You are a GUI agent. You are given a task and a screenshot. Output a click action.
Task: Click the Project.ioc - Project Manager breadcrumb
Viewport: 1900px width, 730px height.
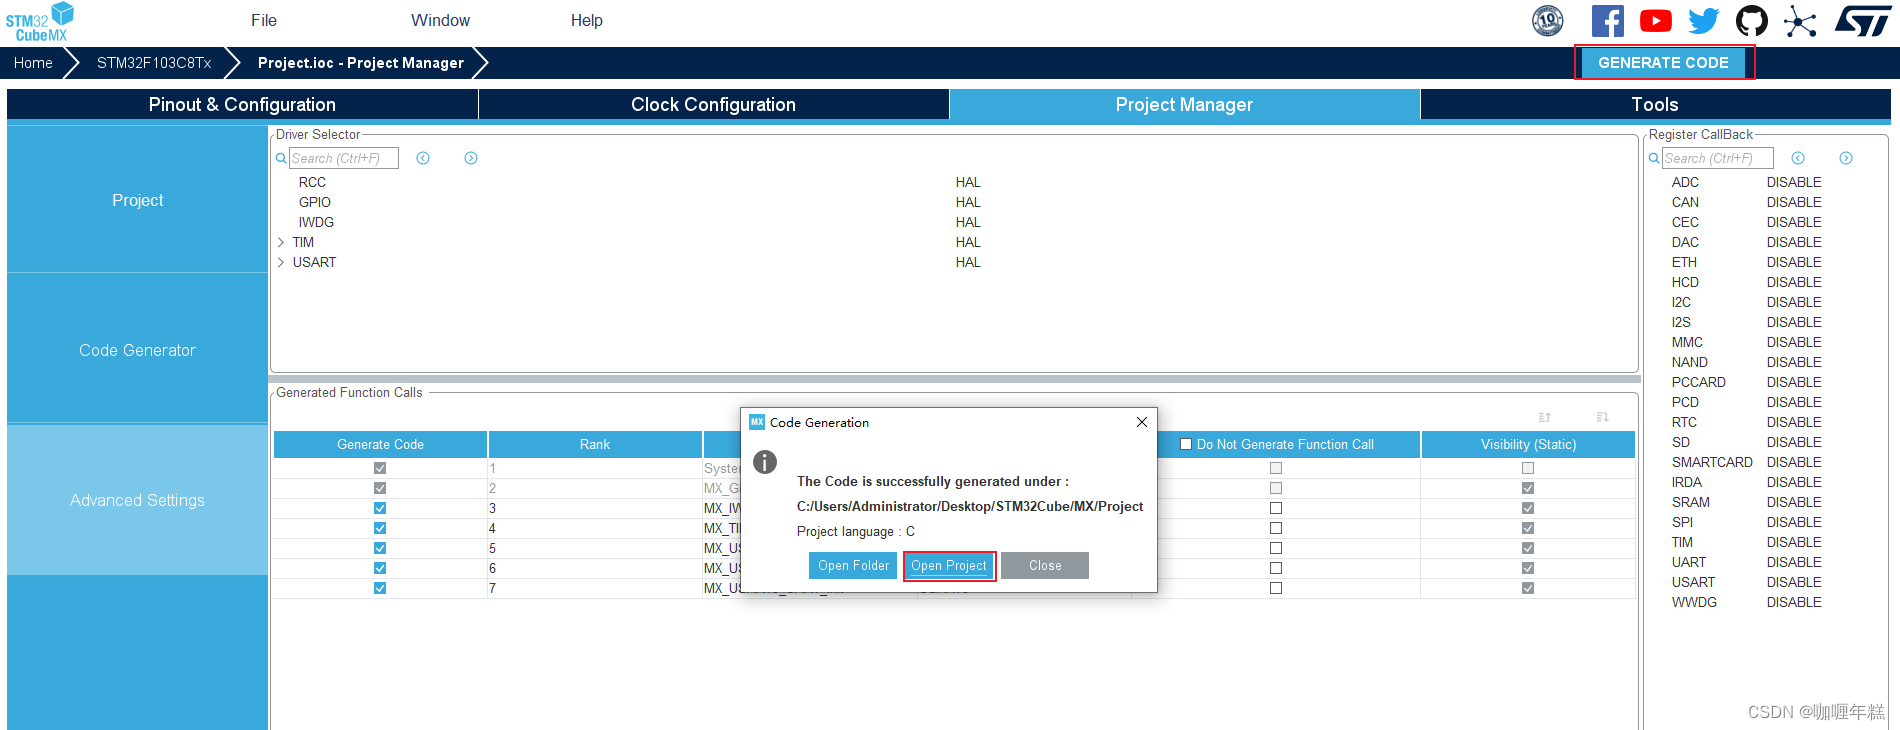(361, 62)
